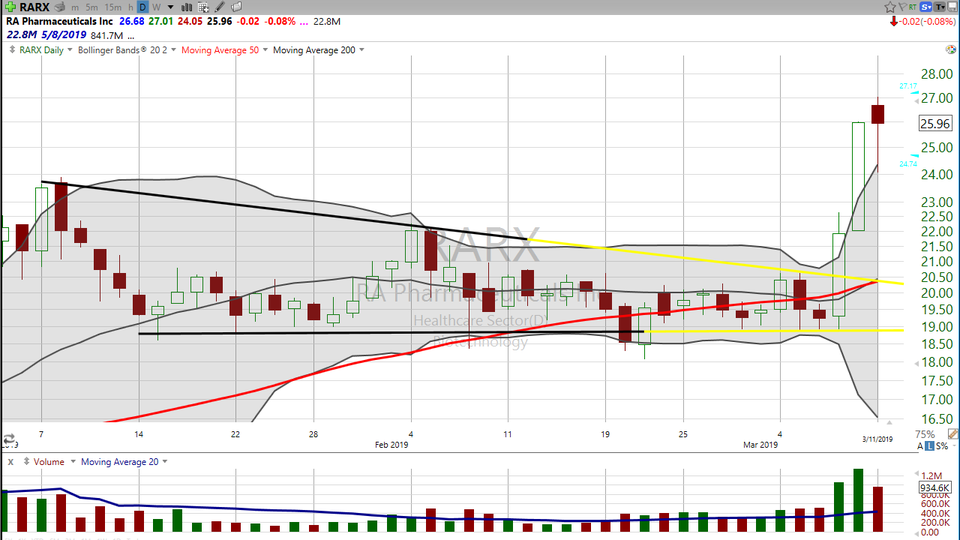Click the 28.00 price axis label
The width and height of the screenshot is (960, 540).
[x=937, y=74]
